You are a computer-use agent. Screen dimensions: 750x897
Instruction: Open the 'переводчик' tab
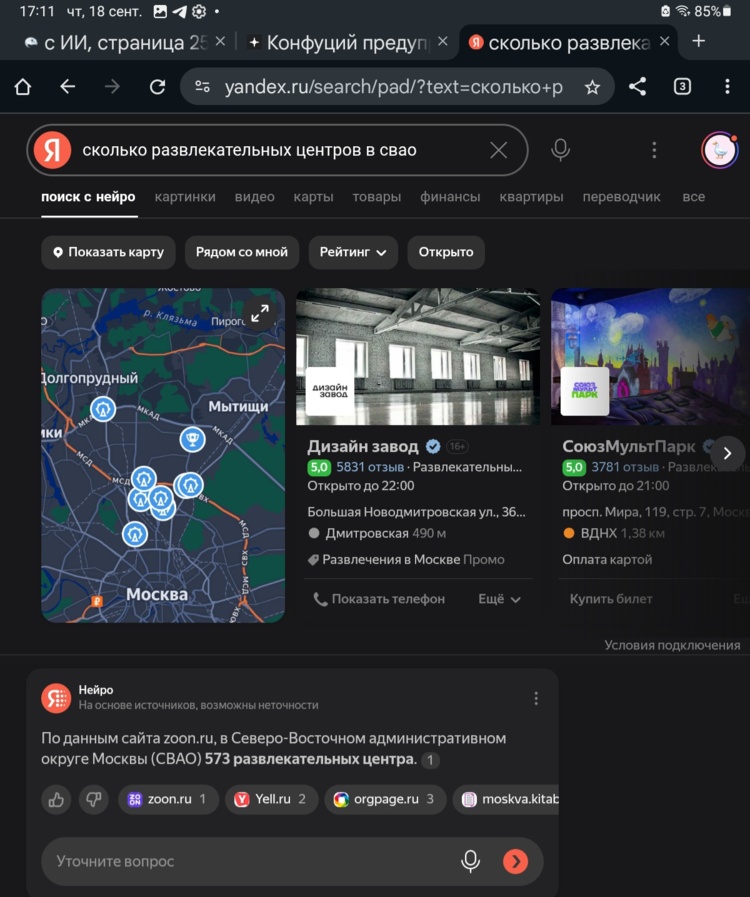[621, 197]
